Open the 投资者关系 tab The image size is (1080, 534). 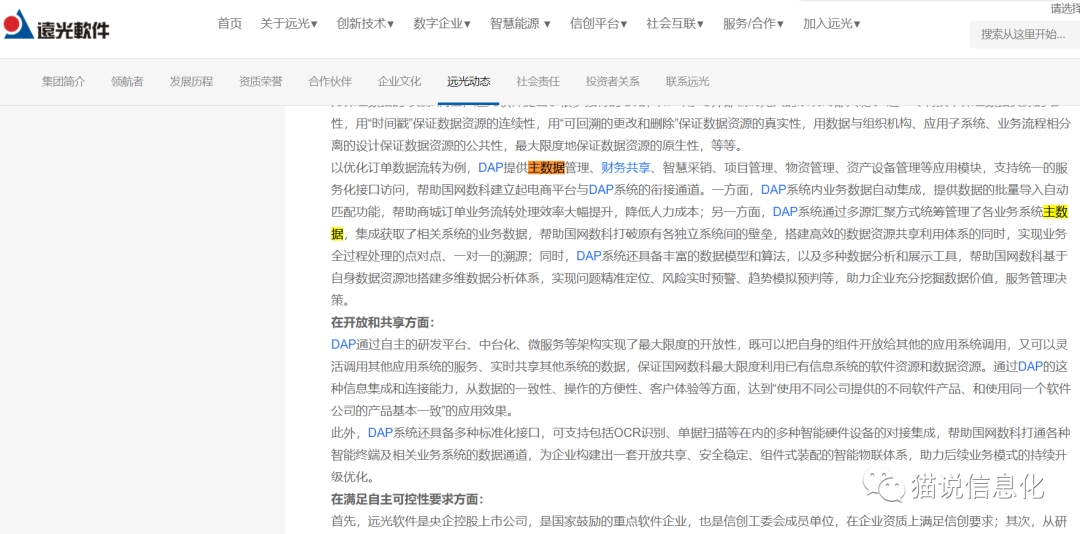(612, 82)
